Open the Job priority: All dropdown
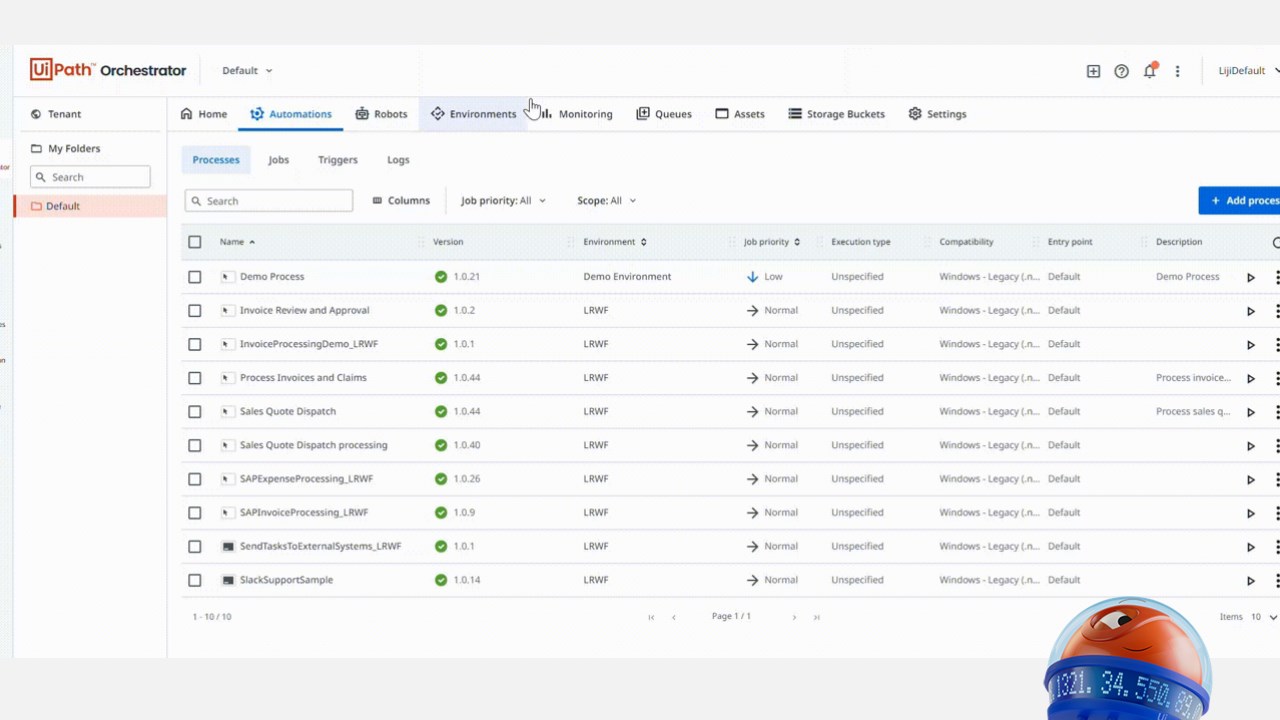 (x=503, y=201)
